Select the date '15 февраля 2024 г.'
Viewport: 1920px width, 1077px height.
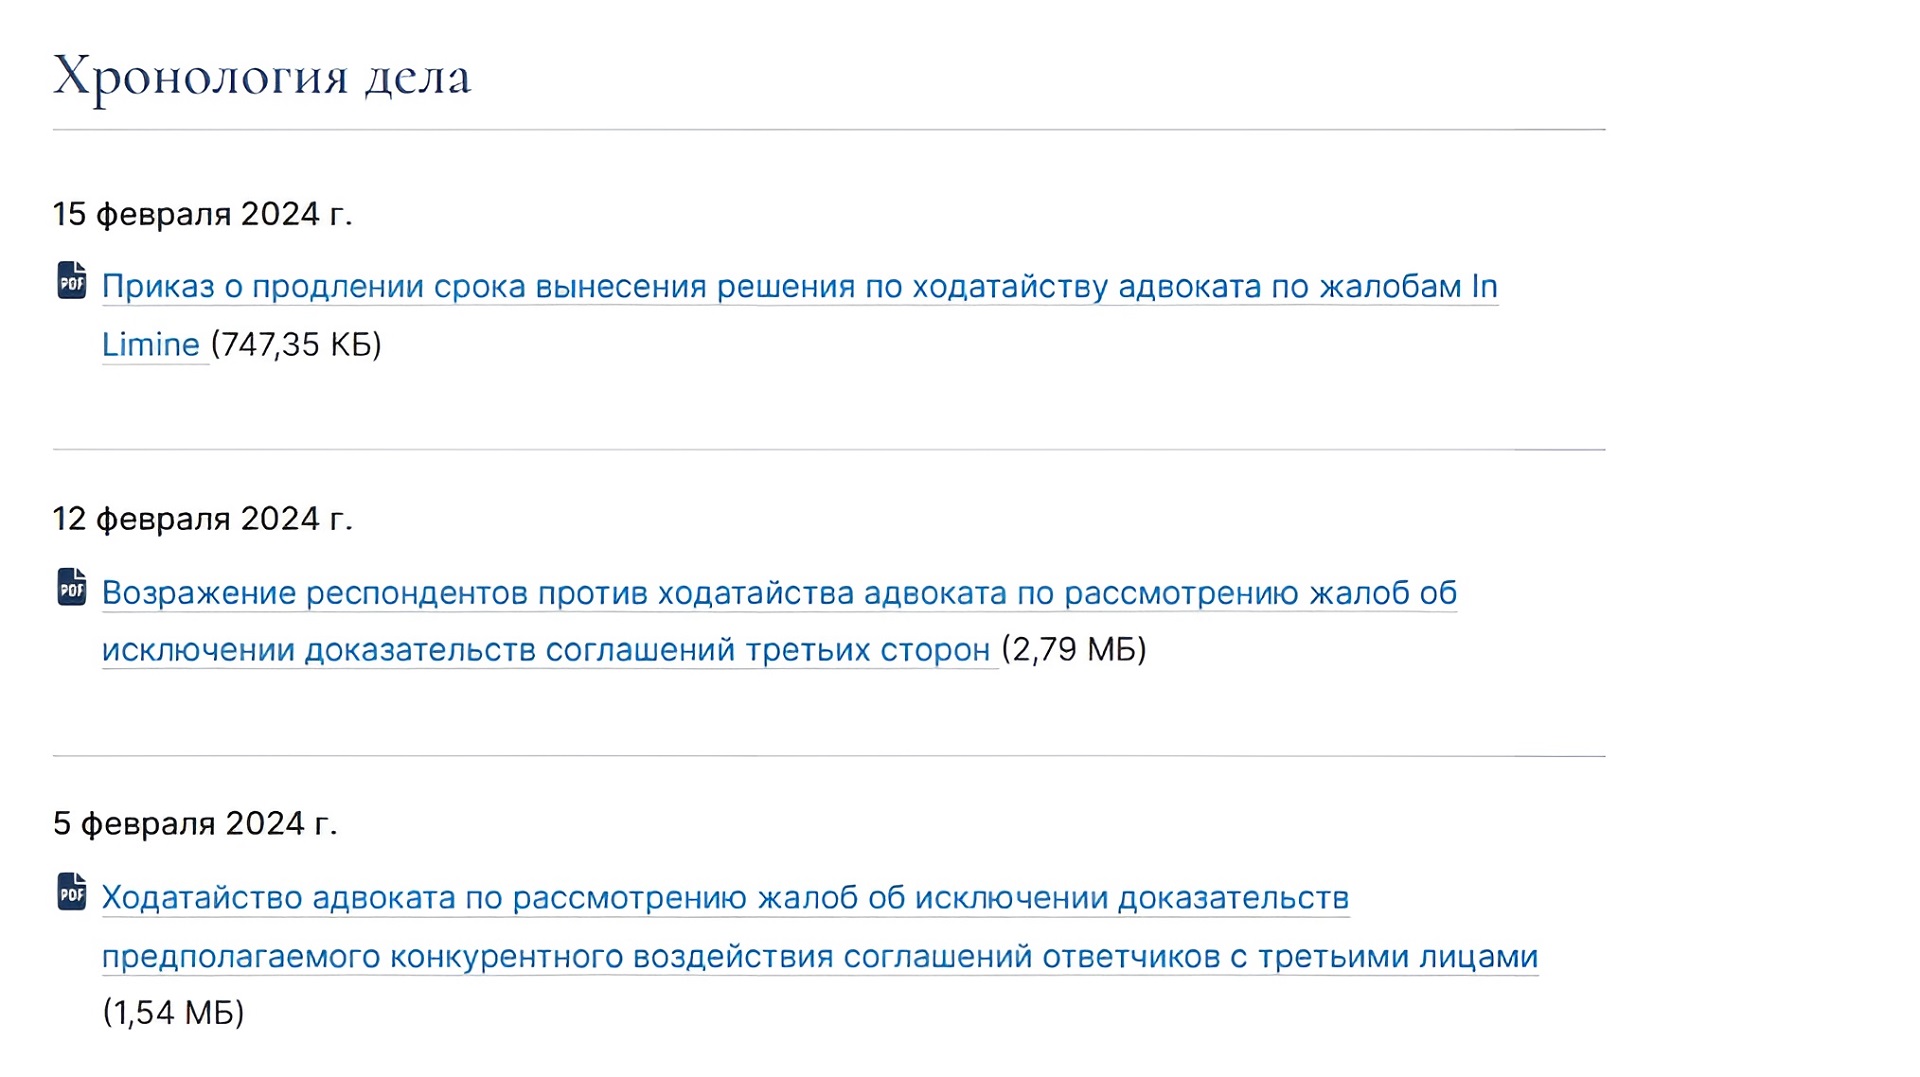(x=202, y=214)
